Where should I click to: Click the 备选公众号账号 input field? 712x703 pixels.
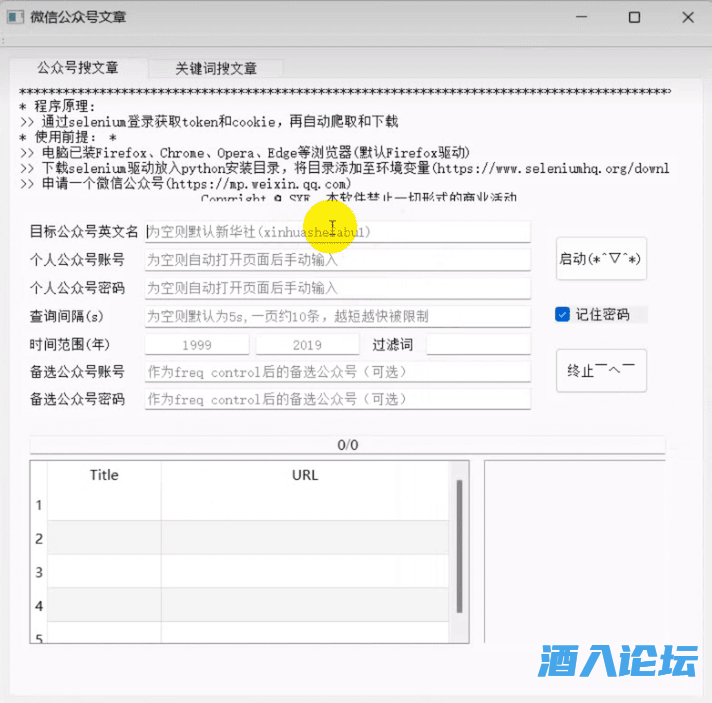[338, 372]
